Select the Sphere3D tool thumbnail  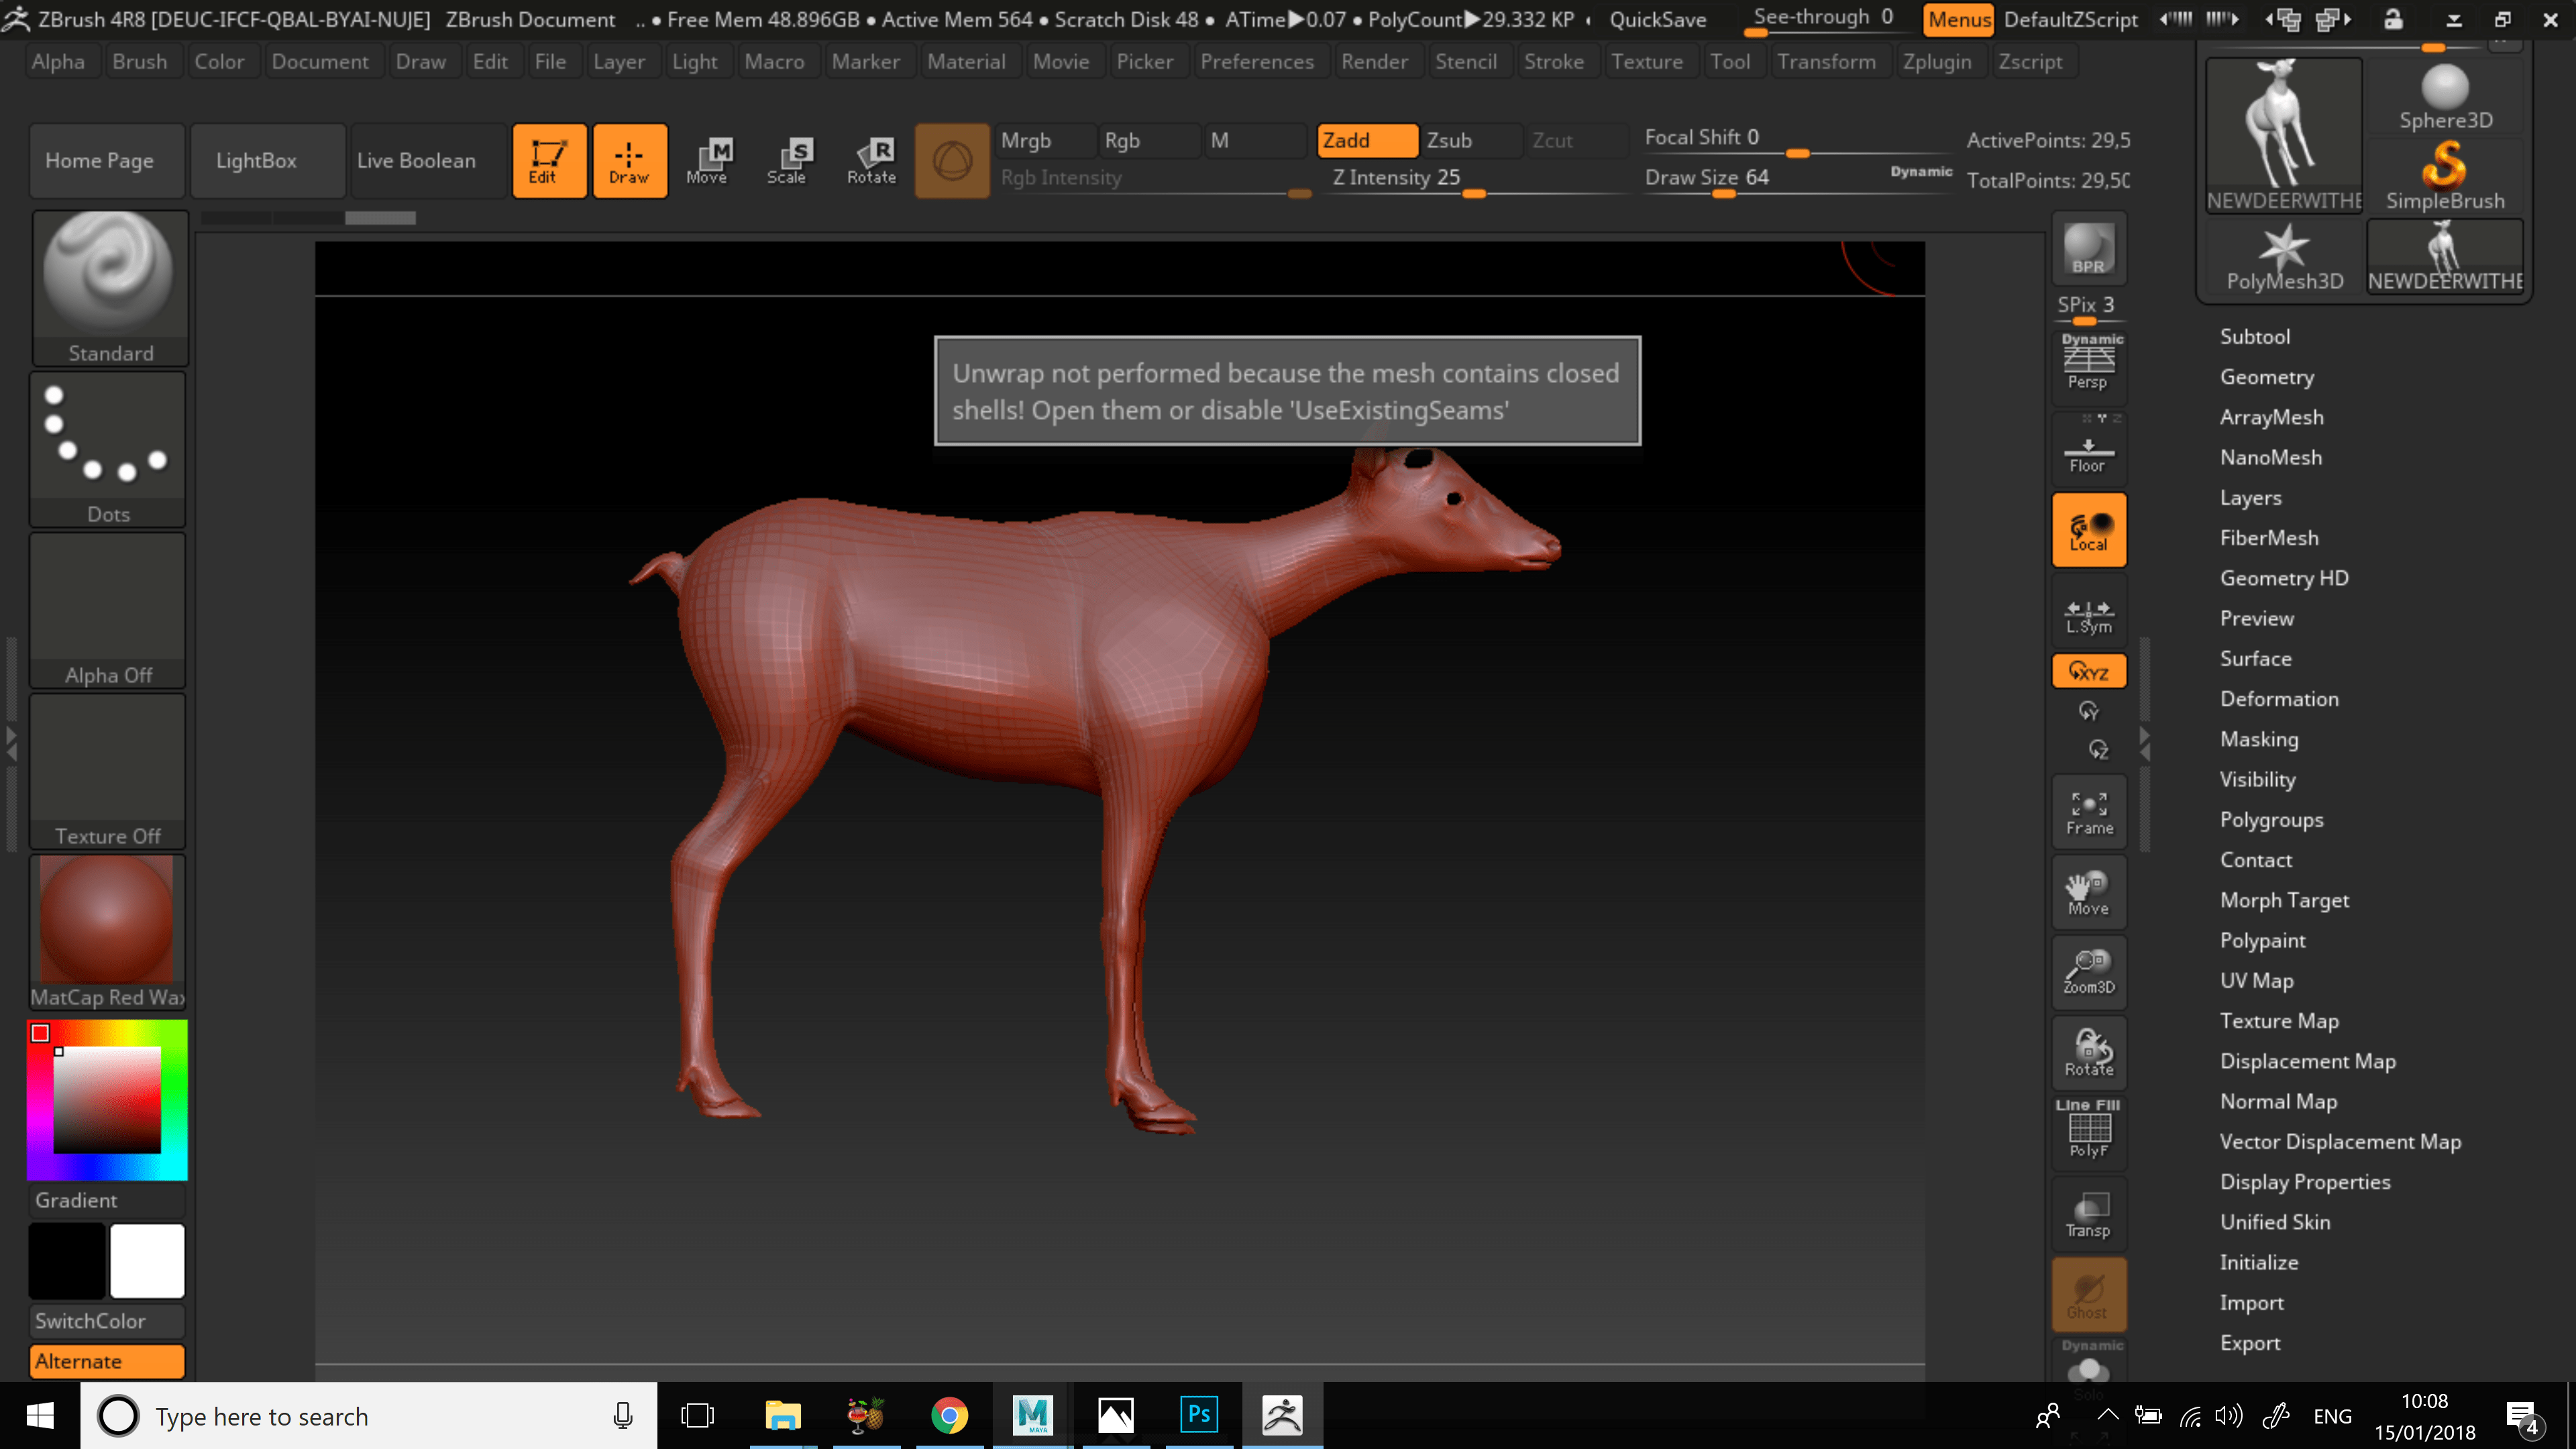pyautogui.click(x=2445, y=96)
